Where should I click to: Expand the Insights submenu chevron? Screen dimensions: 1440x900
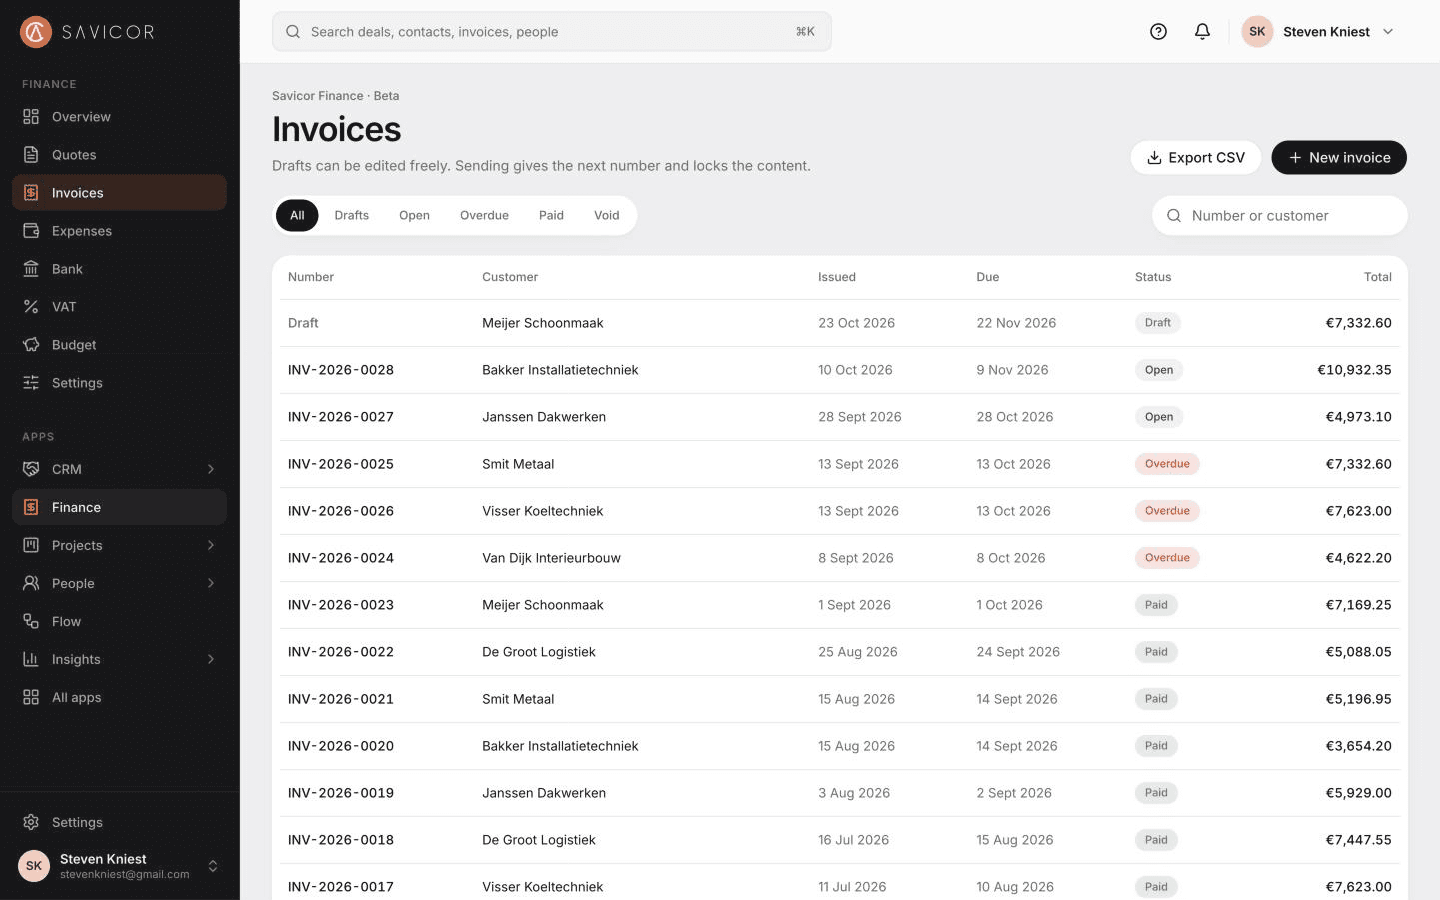211,659
